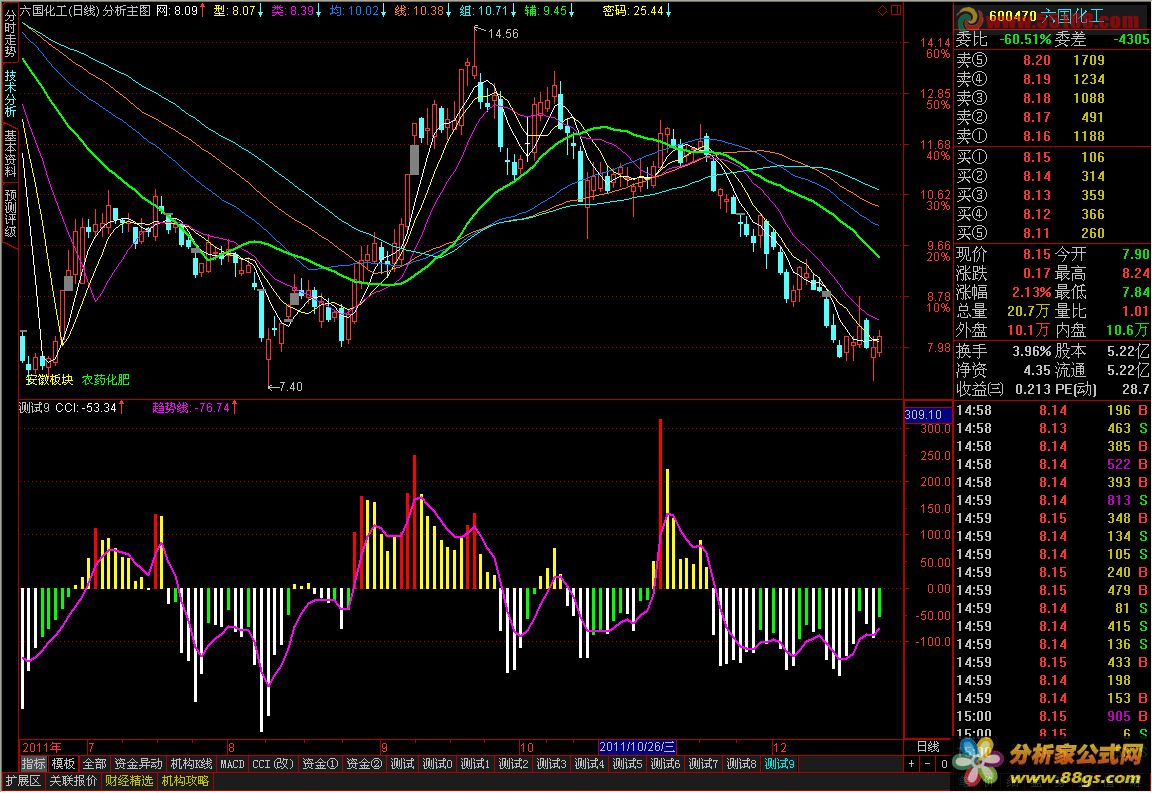Screen dimensions: 1152x793
Task: Click the 买⑤ order row at 8.11
Action: coord(1052,233)
